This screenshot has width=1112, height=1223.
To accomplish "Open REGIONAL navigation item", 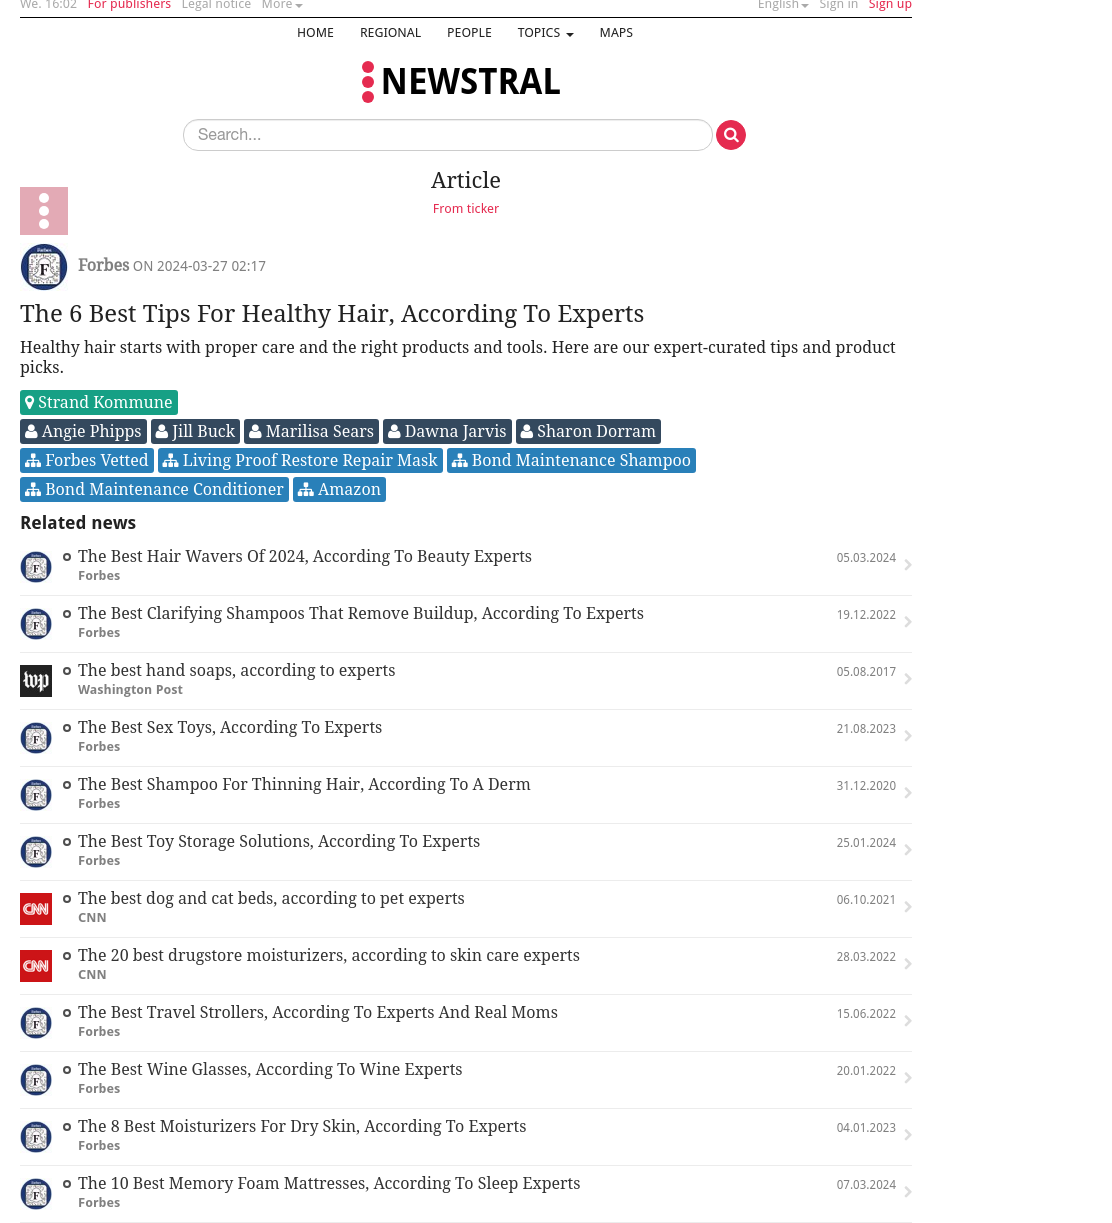I will 390,33.
